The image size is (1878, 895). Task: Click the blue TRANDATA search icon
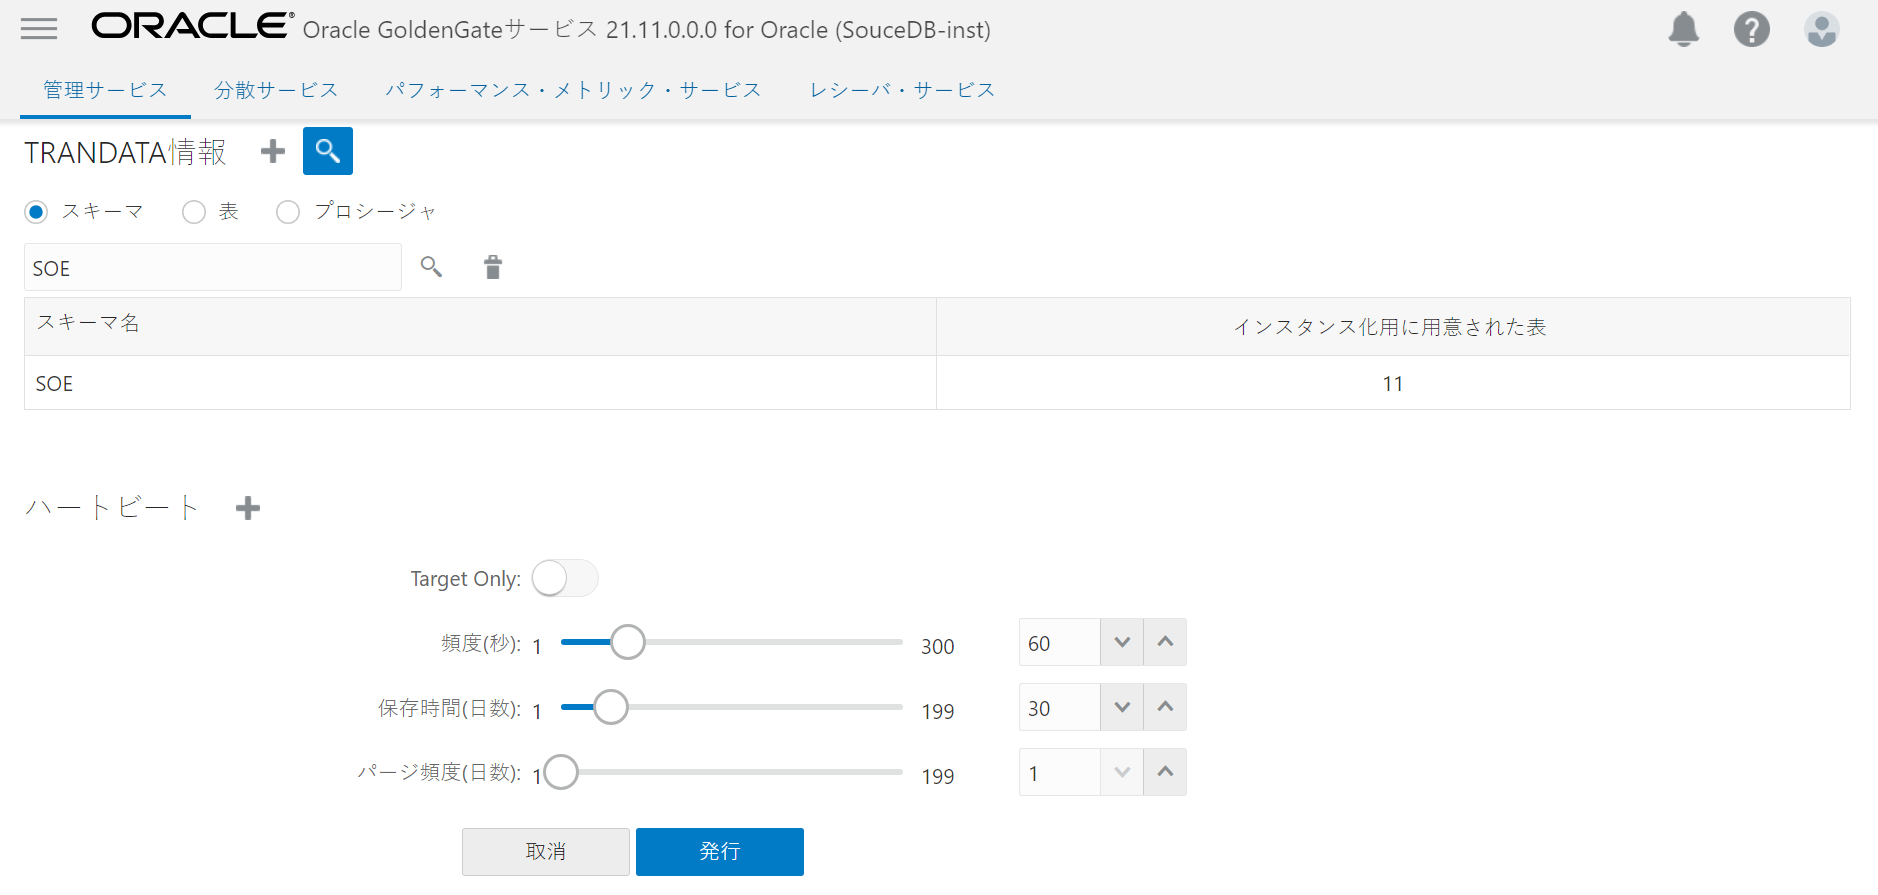(x=328, y=151)
